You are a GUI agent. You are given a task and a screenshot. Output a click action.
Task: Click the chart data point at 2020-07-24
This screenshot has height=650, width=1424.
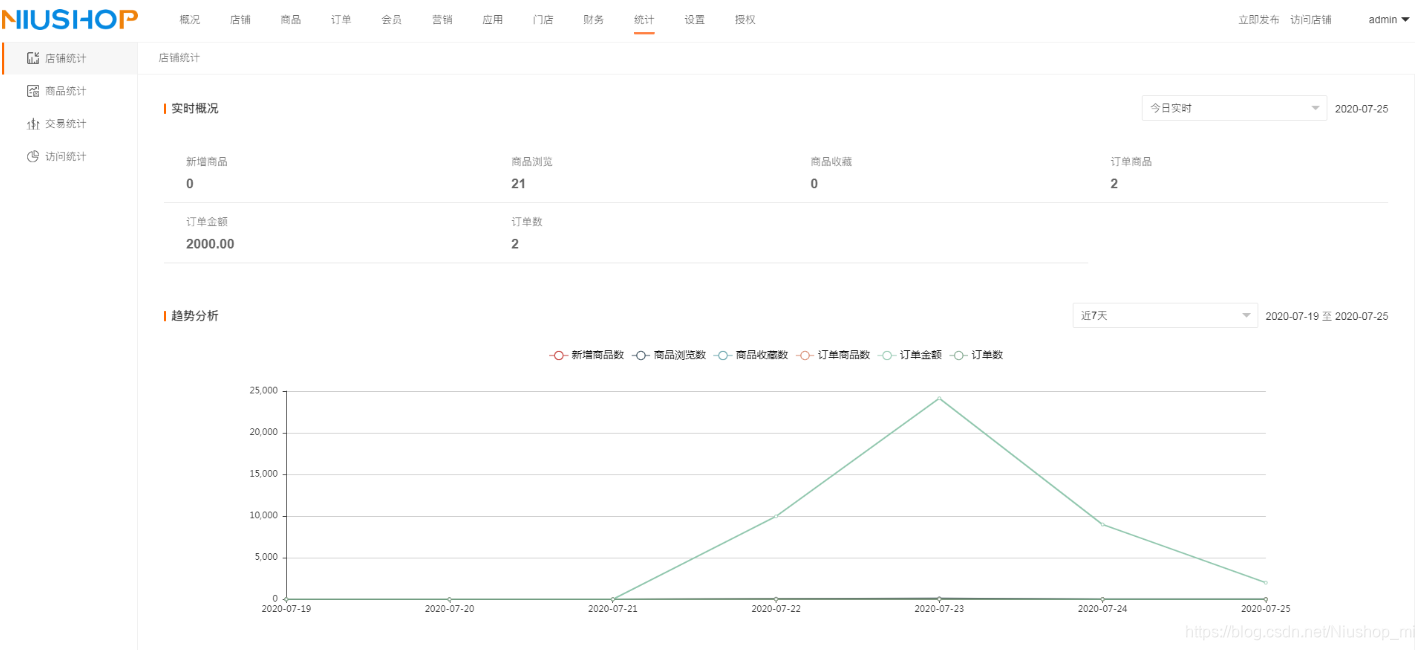[1102, 524]
